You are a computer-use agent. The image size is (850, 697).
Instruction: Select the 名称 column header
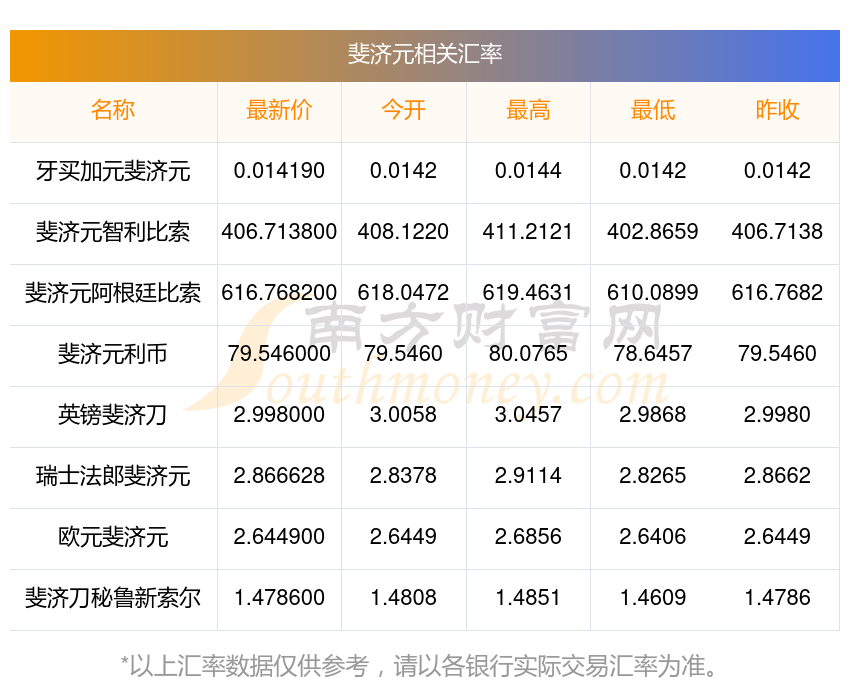coord(113,110)
